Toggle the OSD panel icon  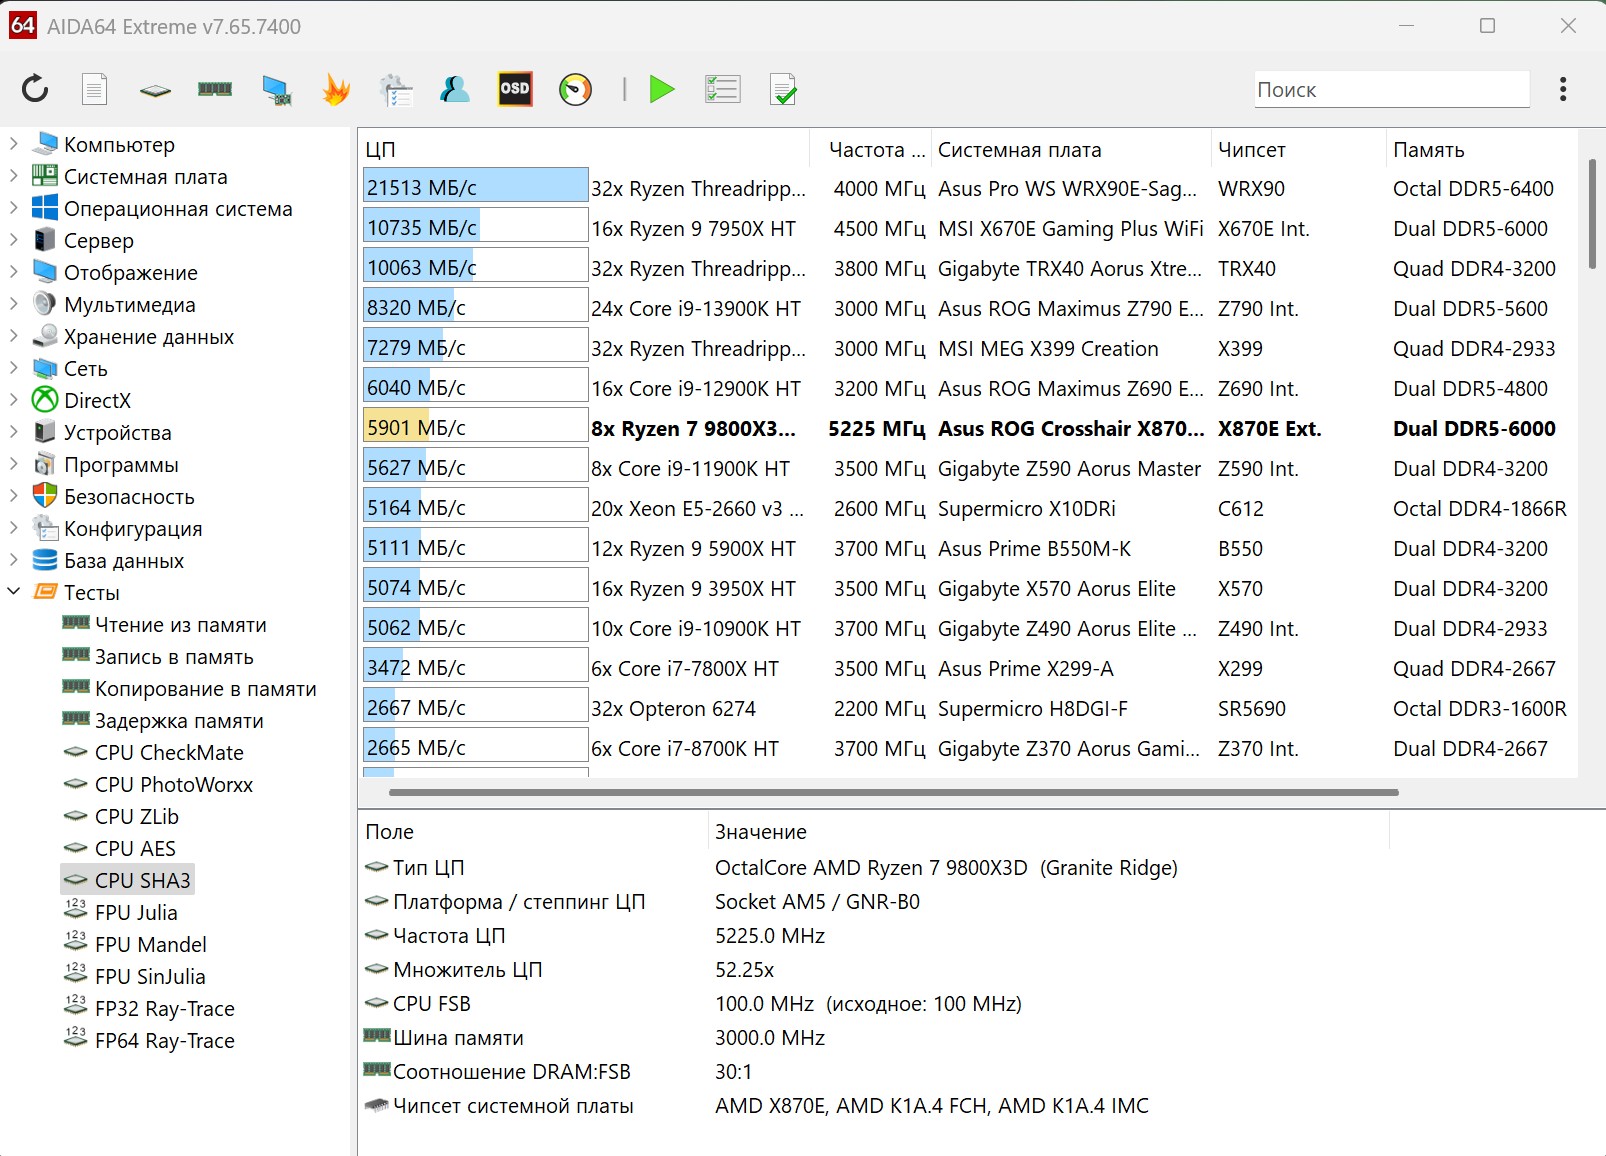(x=515, y=89)
